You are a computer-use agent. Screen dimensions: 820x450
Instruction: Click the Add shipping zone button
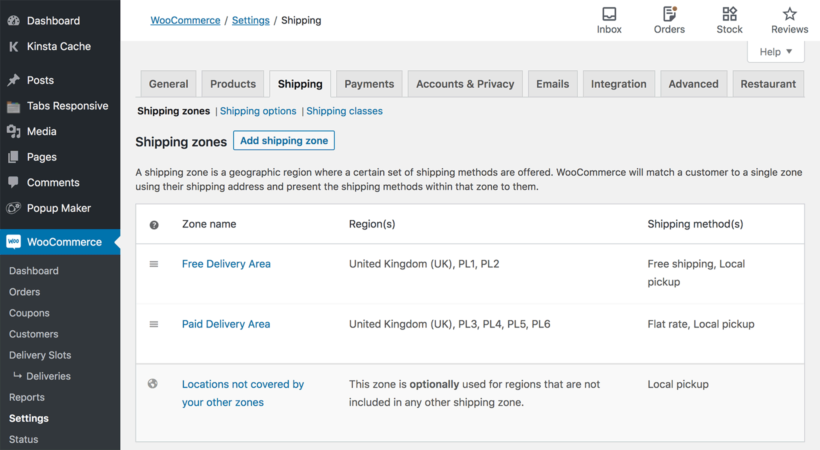click(284, 140)
